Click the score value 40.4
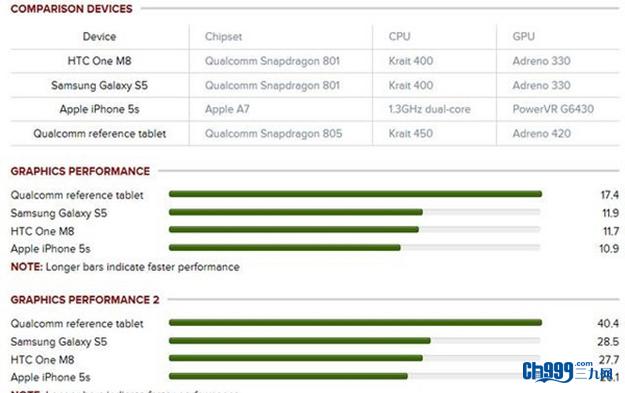Image resolution: width=625 pixels, height=393 pixels. pos(608,324)
